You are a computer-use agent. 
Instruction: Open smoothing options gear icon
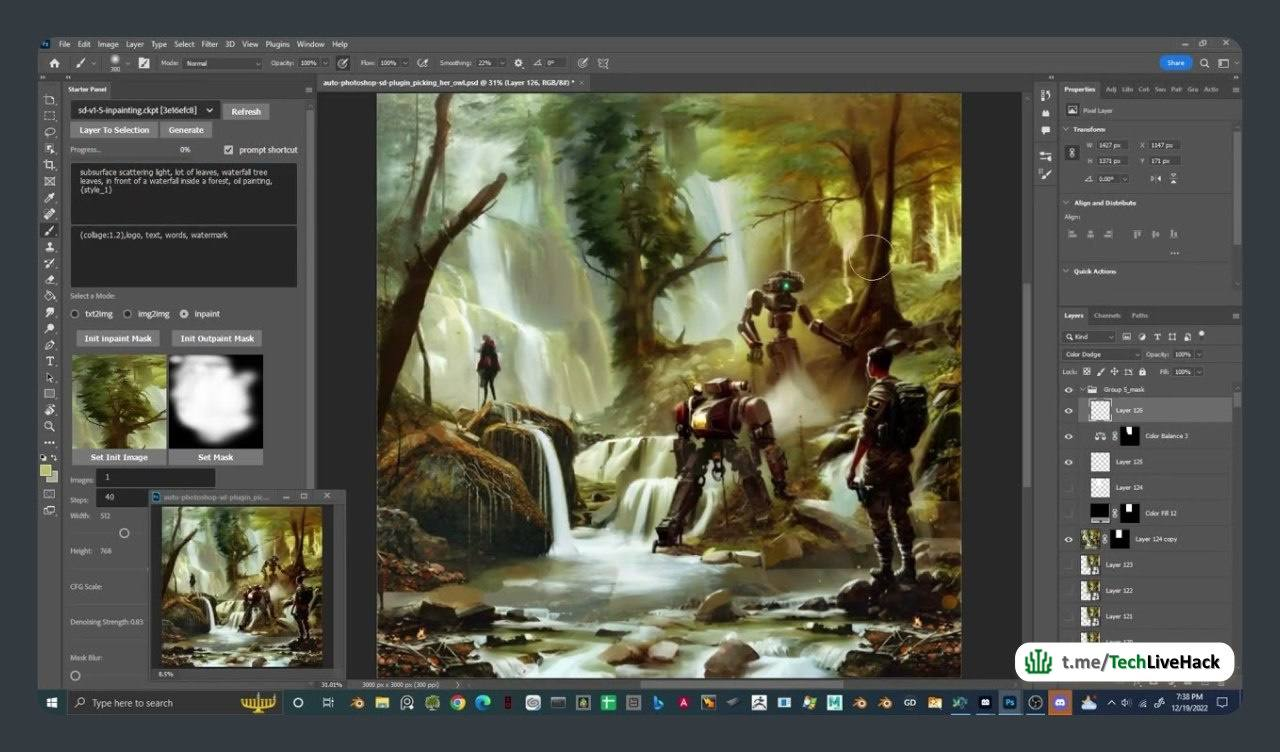(x=518, y=63)
